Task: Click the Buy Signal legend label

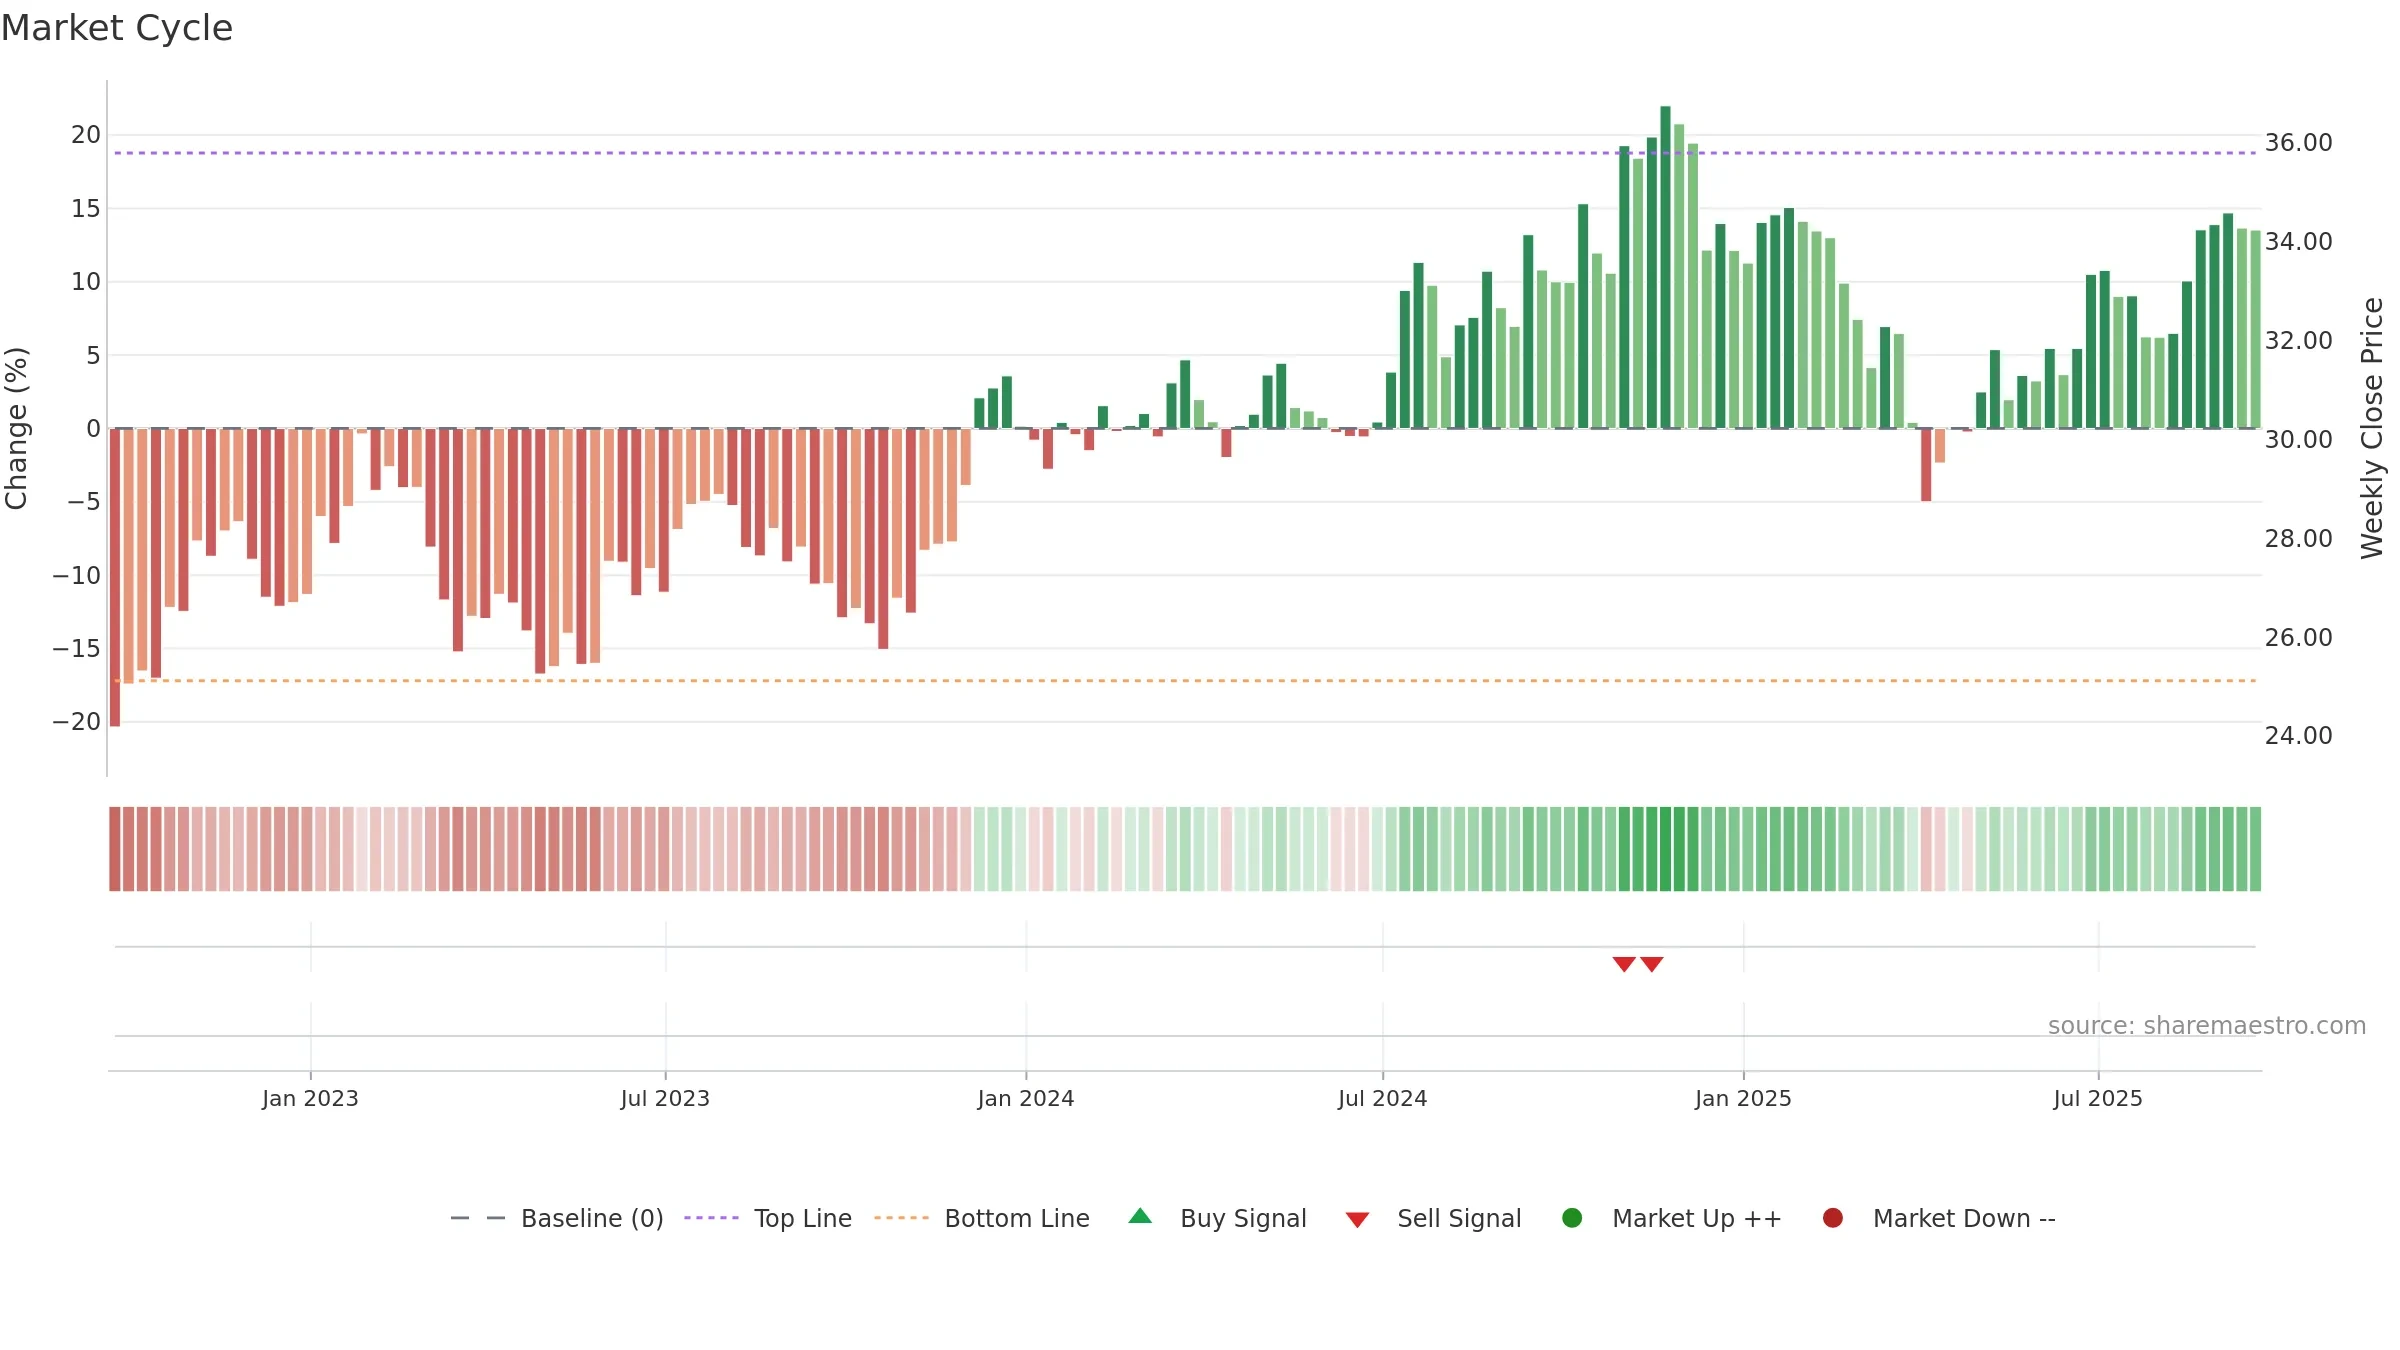Action: (x=1243, y=1218)
